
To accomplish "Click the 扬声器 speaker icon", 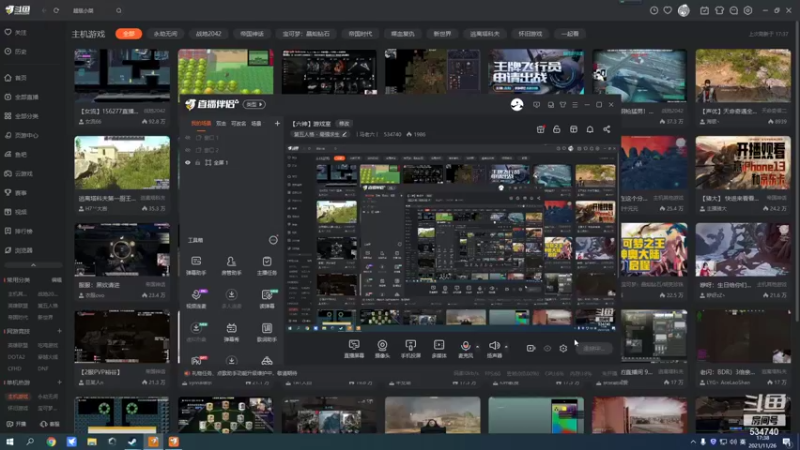I will (494, 348).
